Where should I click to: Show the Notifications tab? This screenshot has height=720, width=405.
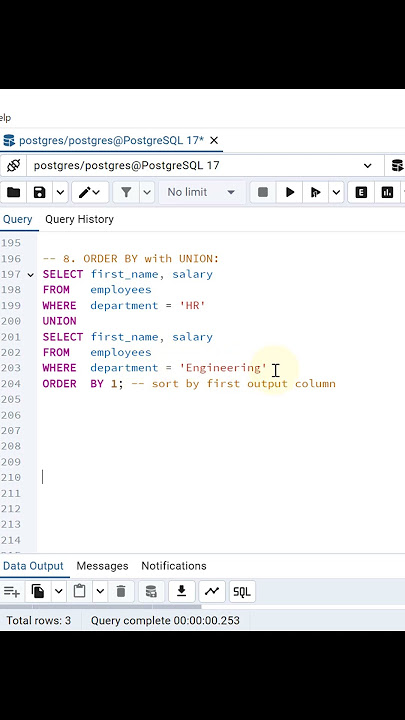174,566
